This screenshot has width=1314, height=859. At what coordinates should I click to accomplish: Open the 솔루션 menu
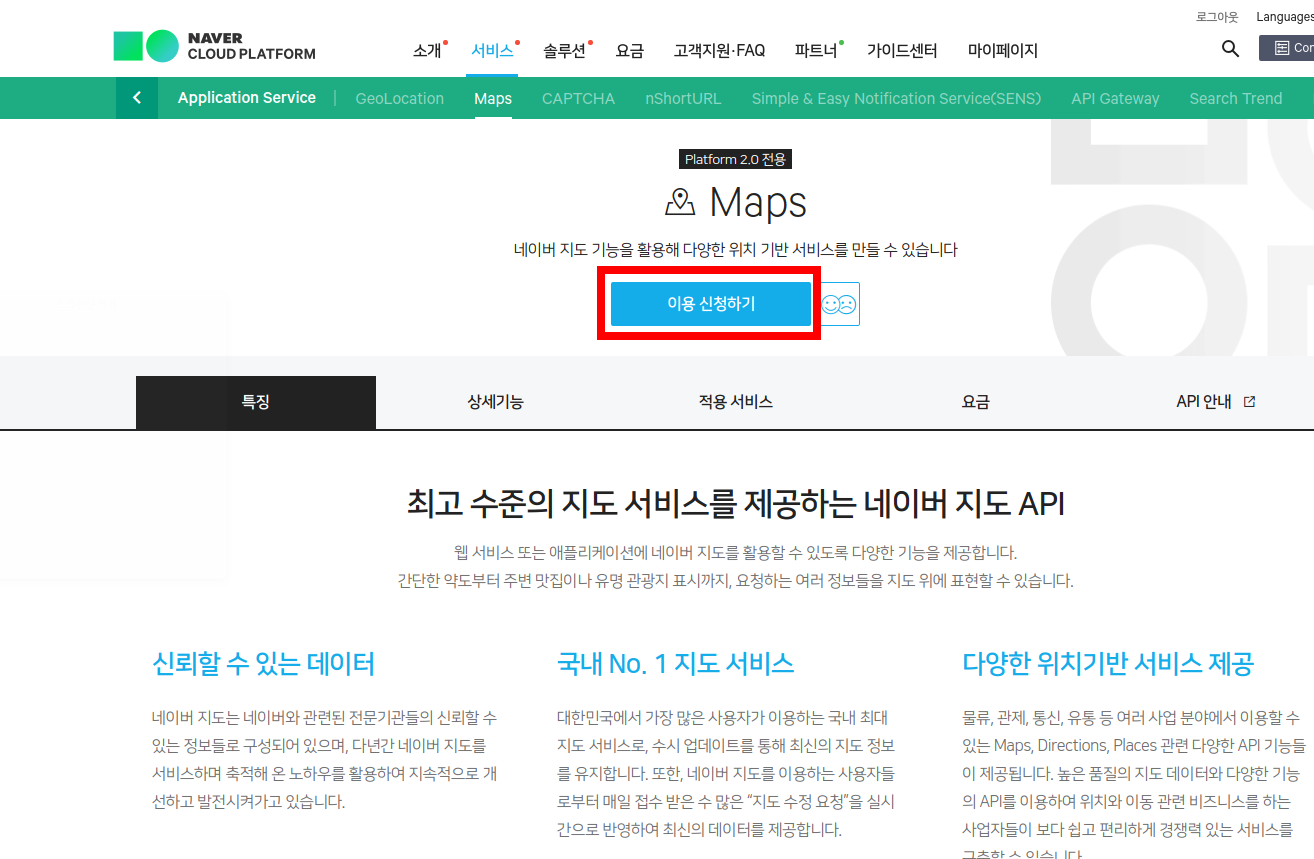pos(565,50)
